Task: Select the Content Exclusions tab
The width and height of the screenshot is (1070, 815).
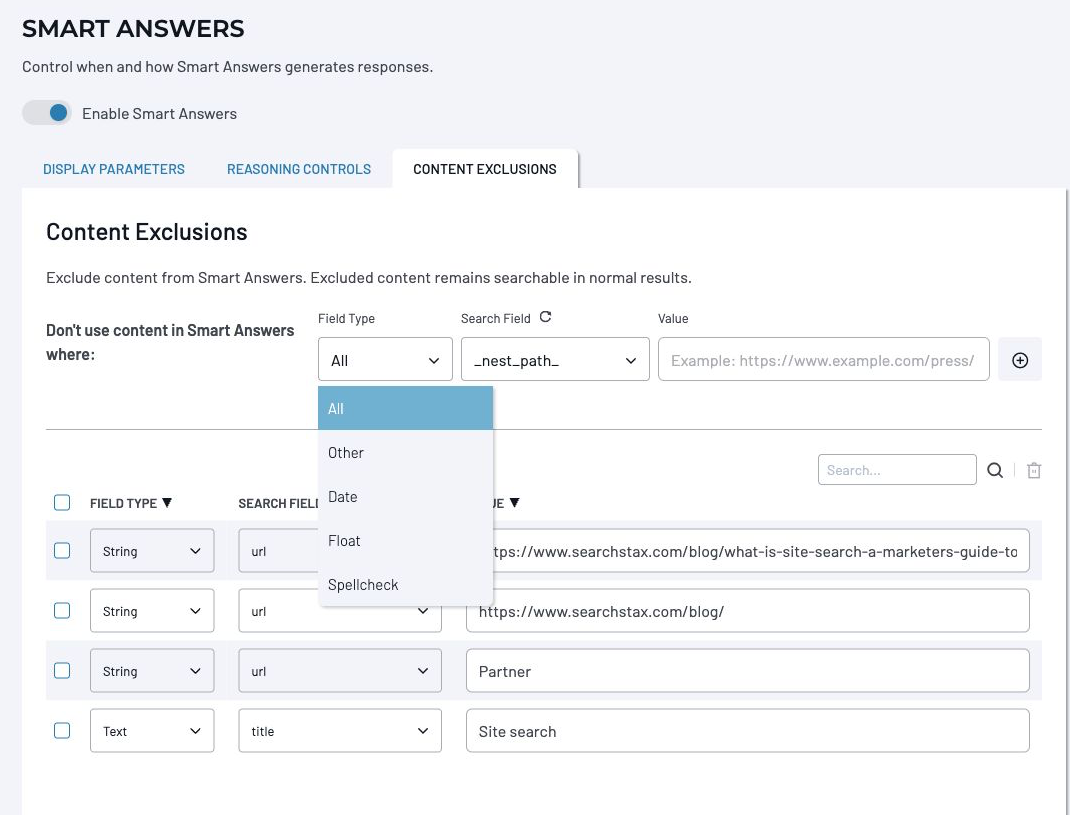Action: (x=485, y=169)
